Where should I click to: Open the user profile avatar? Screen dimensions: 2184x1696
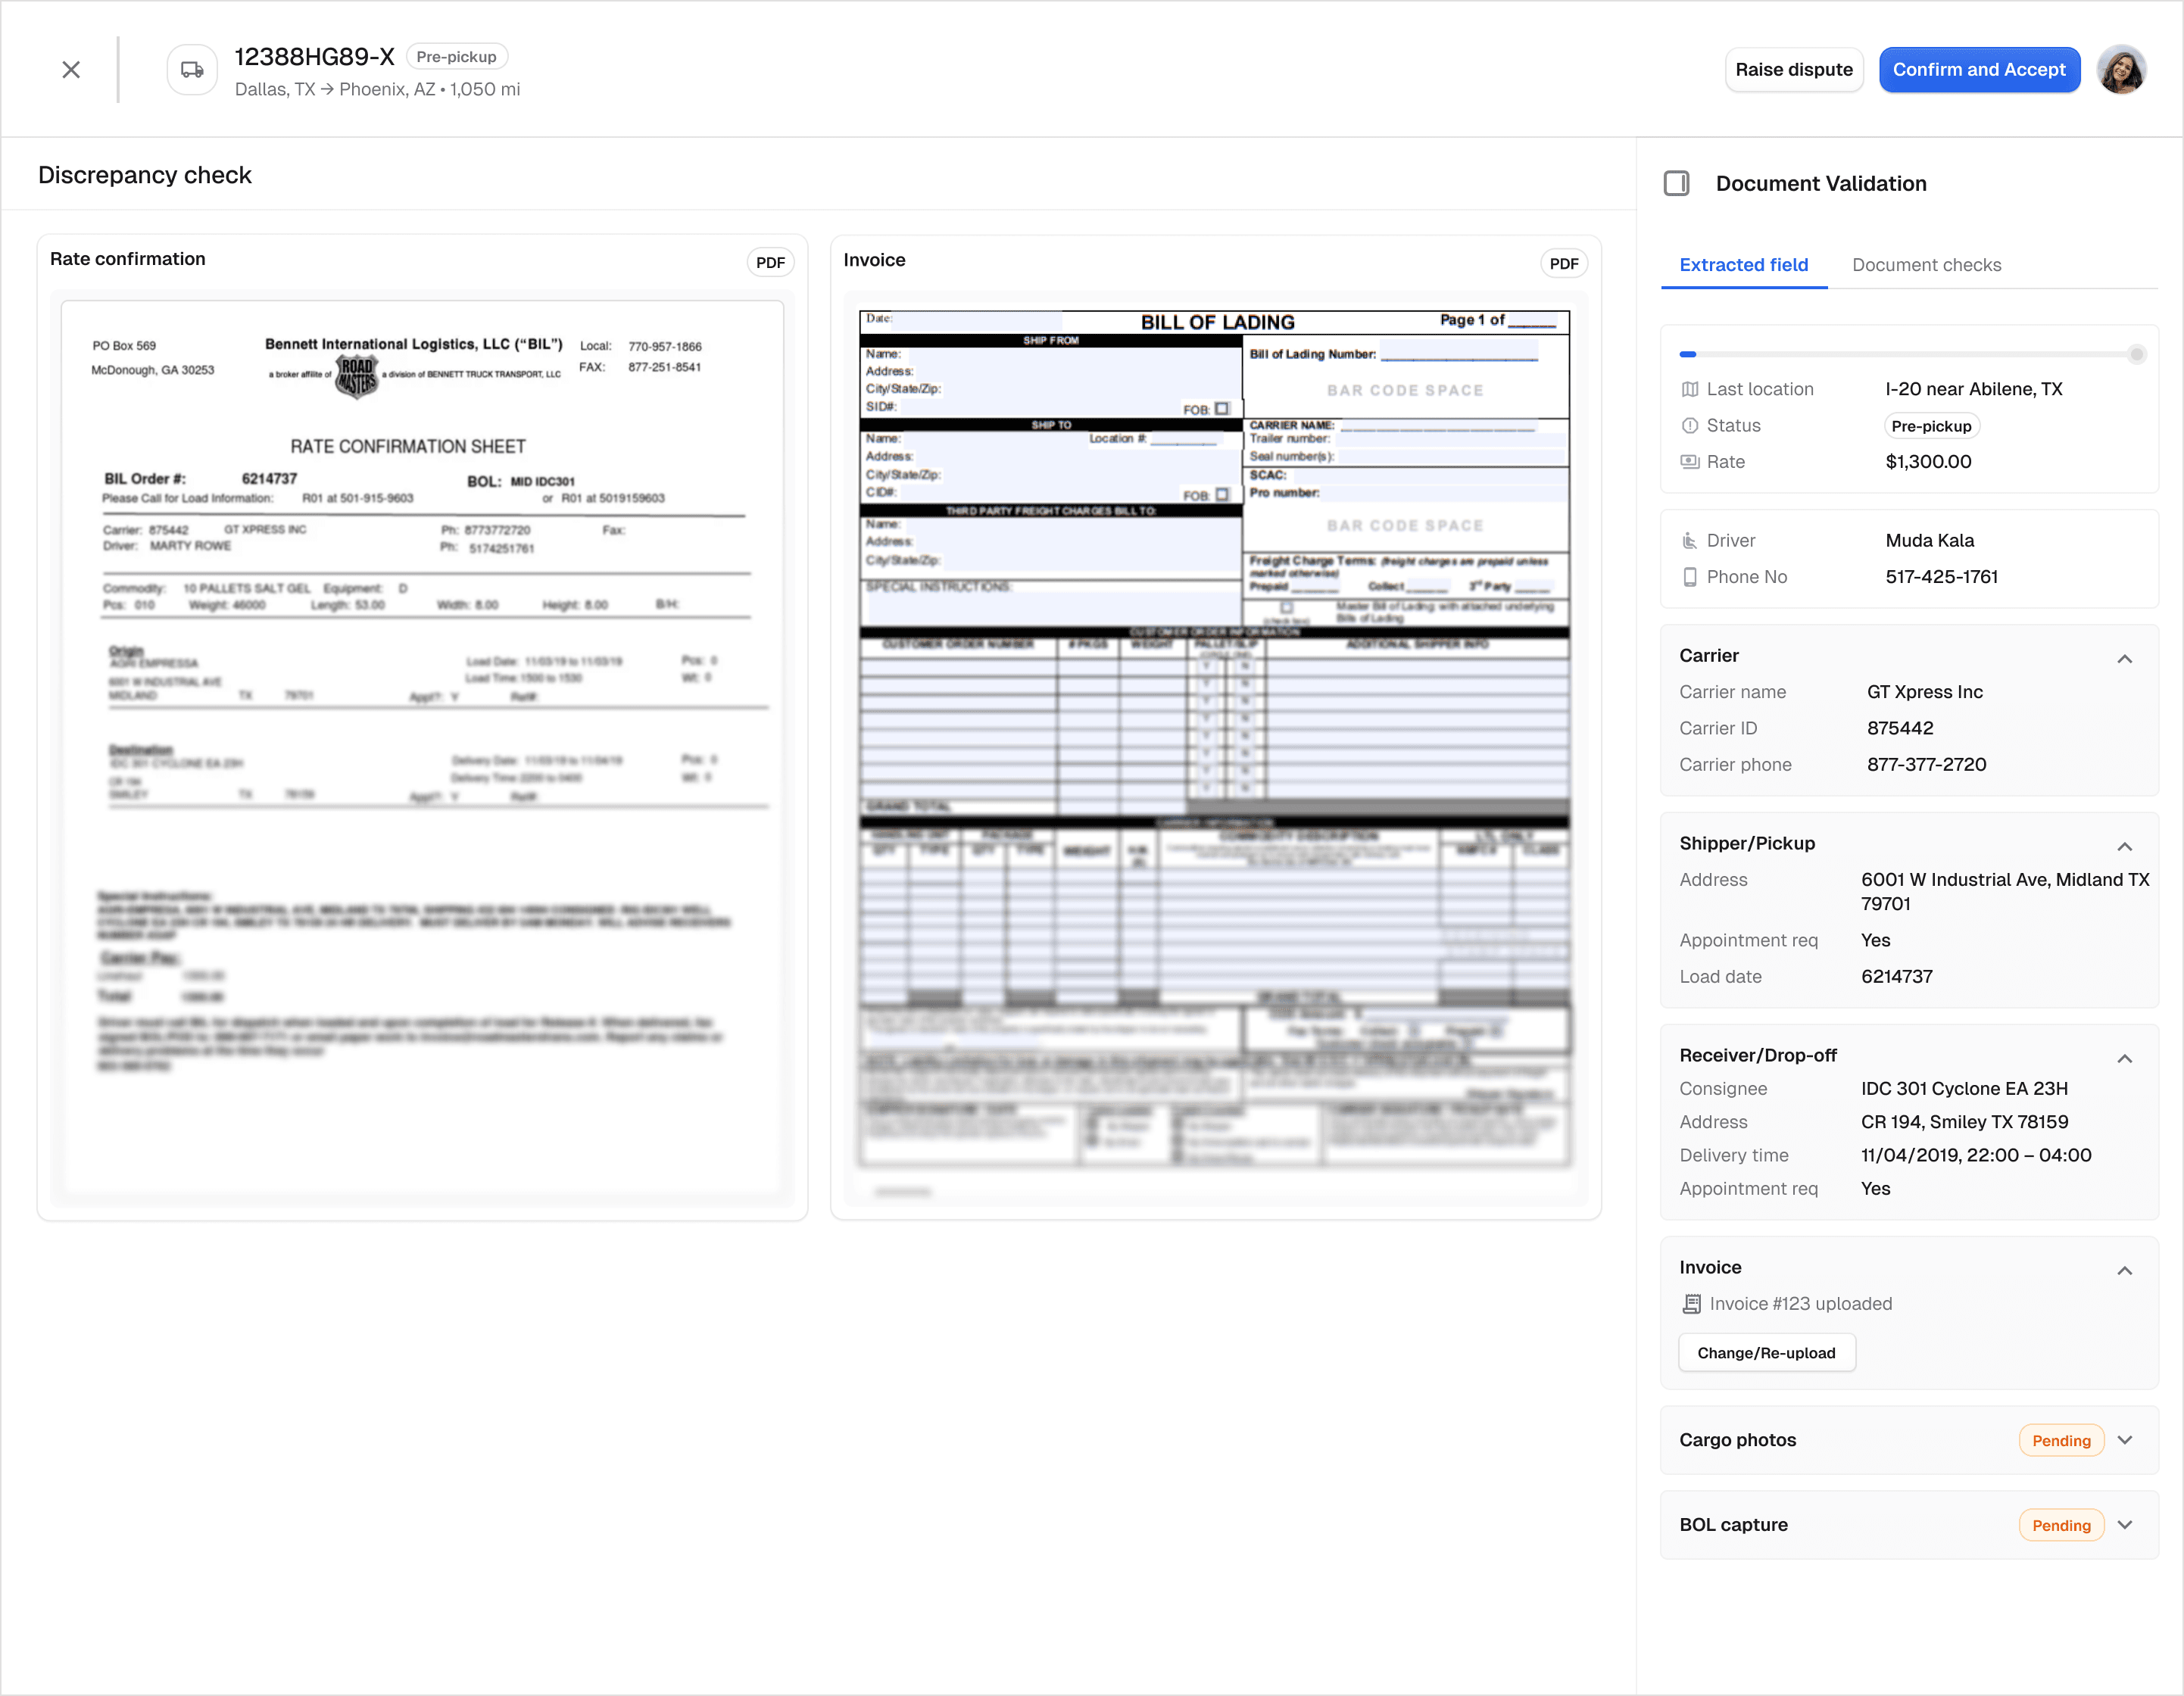pos(2122,70)
